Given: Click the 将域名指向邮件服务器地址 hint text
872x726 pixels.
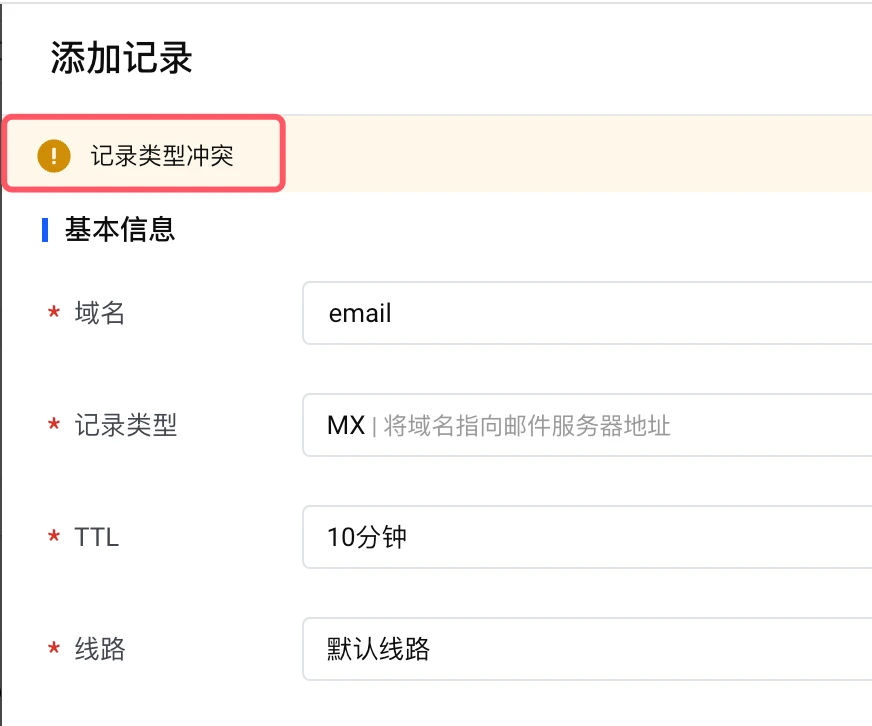Looking at the screenshot, I should coord(527,427).
